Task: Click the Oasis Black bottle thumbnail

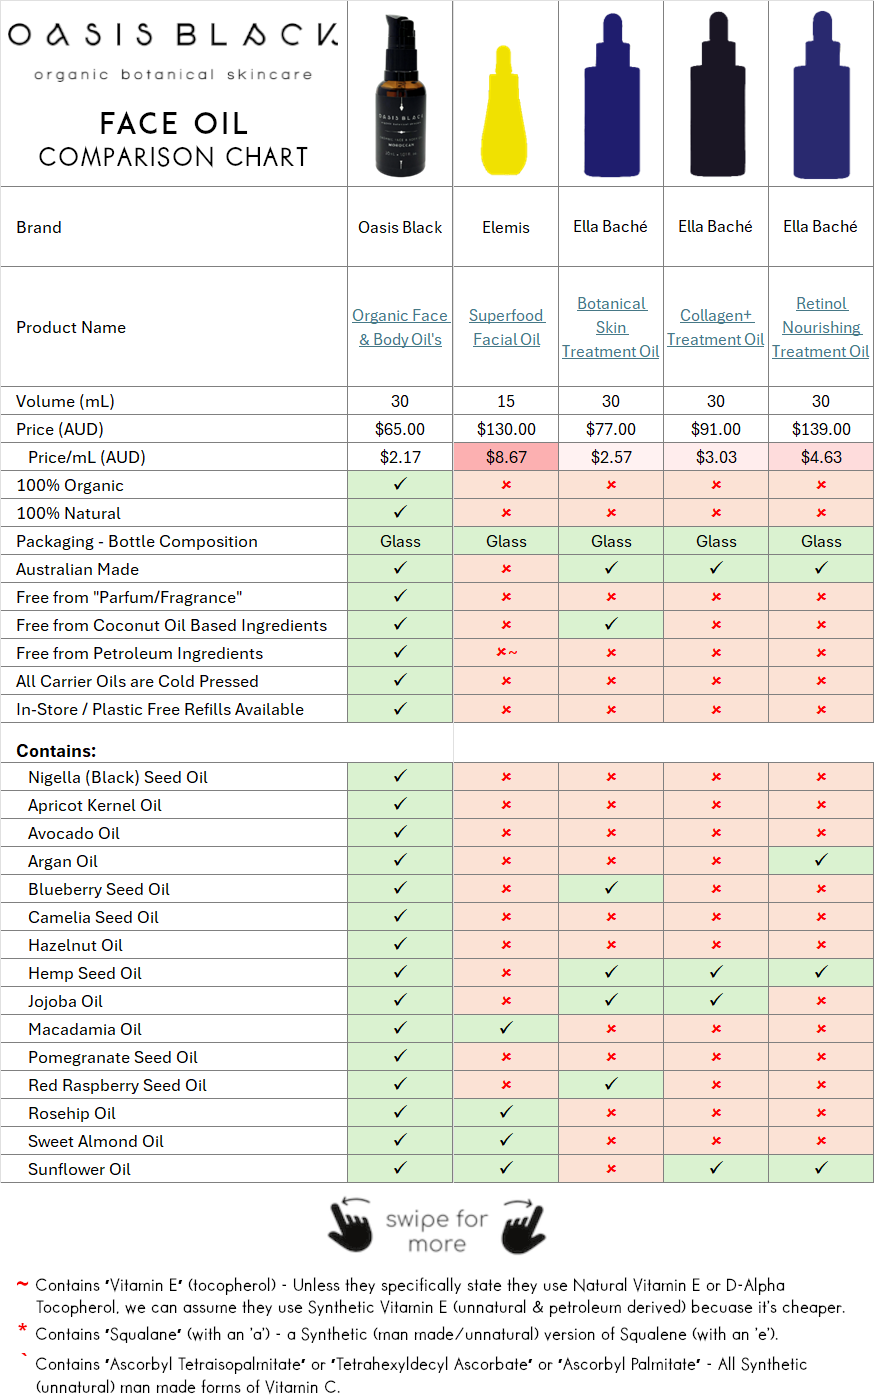Action: [x=399, y=95]
